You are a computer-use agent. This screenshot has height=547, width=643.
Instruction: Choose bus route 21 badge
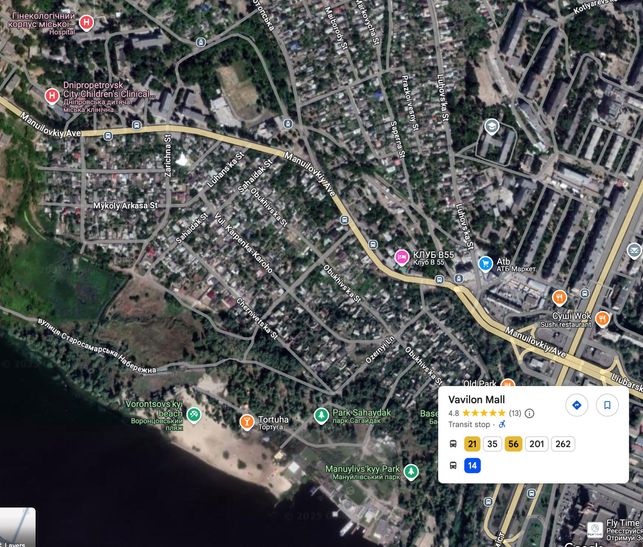pyautogui.click(x=472, y=444)
